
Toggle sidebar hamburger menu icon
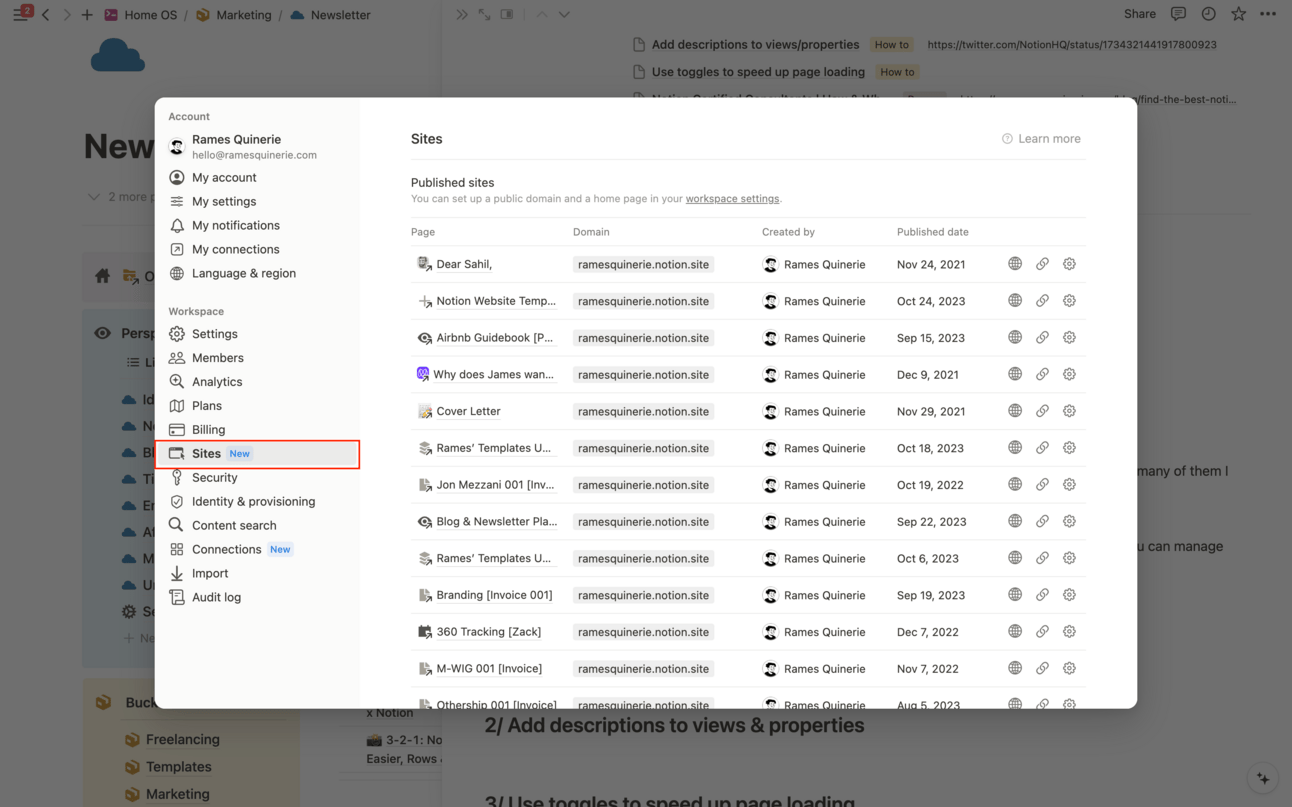click(20, 15)
